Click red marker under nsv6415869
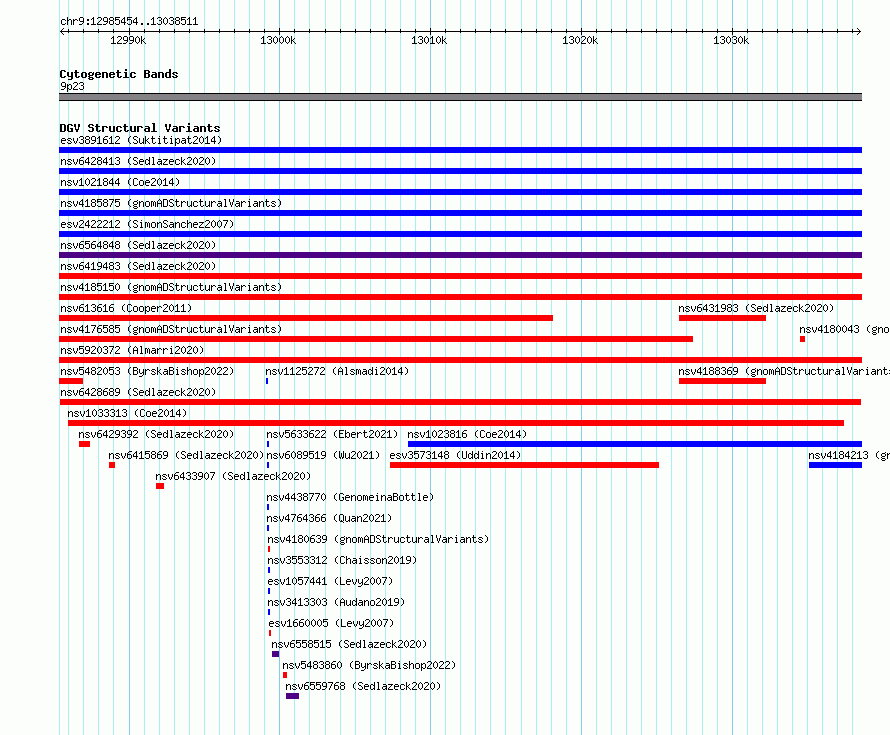The height and width of the screenshot is (735, 890). point(112,465)
